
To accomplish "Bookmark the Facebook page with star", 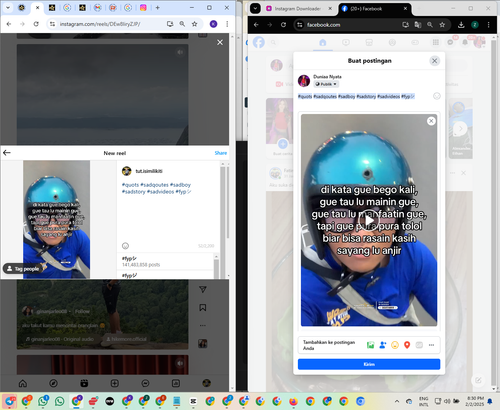I will (x=442, y=25).
